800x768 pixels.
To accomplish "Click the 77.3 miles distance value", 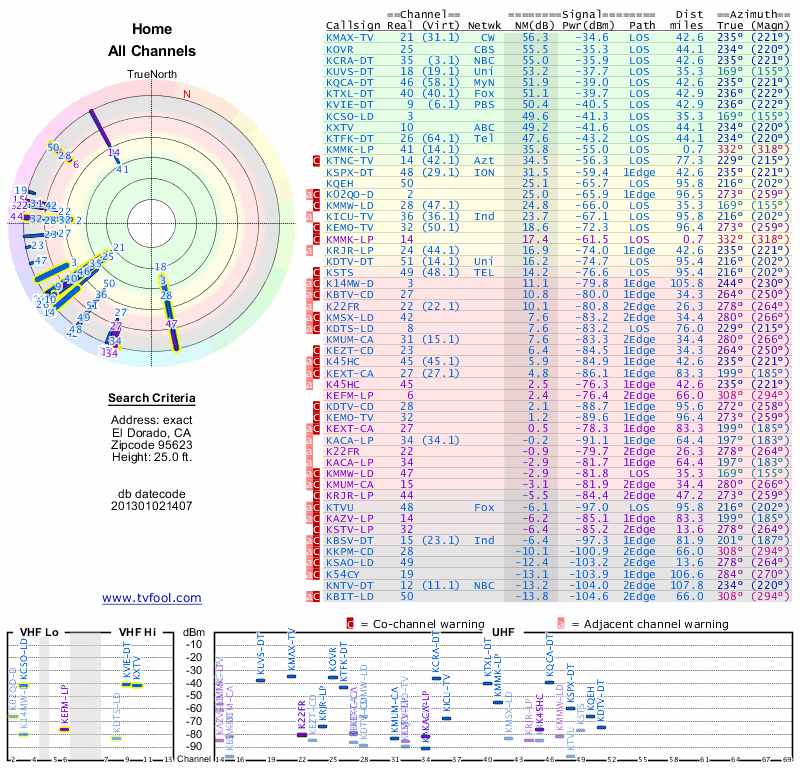I will click(x=690, y=161).
